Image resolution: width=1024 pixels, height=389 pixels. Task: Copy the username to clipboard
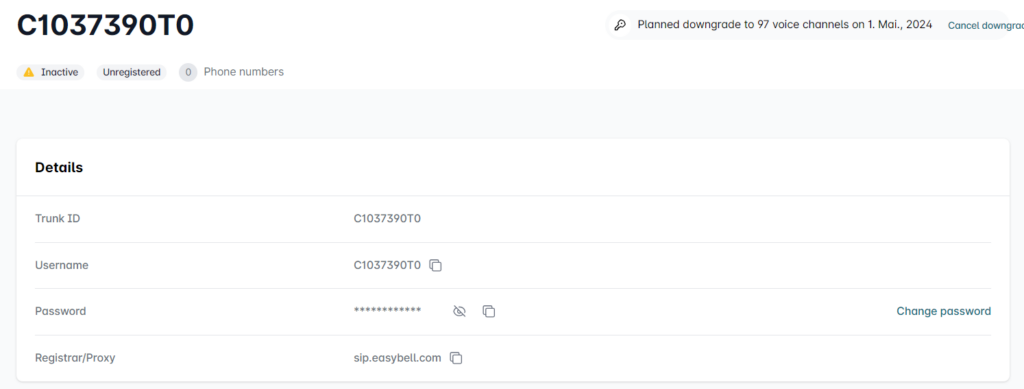(436, 266)
